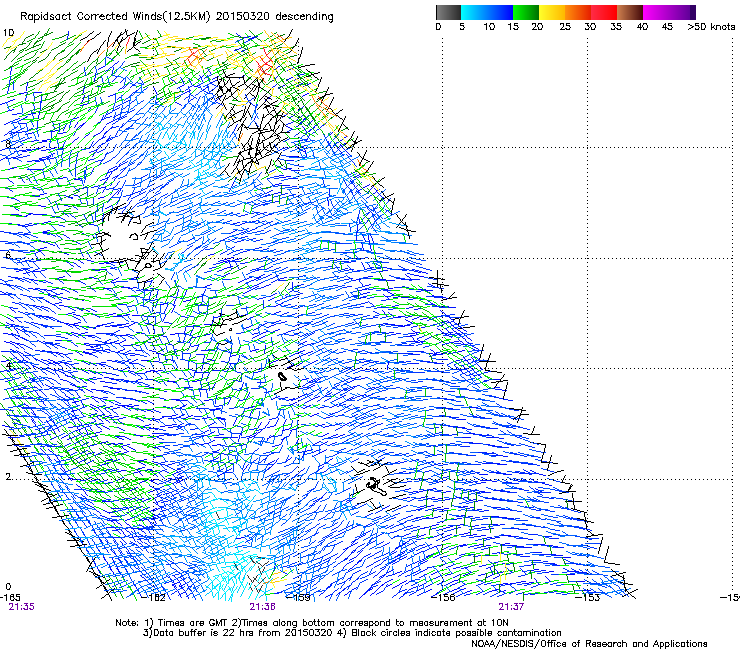Click the cyan-blue 5-15 knots legend segment
The height and width of the screenshot is (650, 740).
pyautogui.click(x=487, y=12)
